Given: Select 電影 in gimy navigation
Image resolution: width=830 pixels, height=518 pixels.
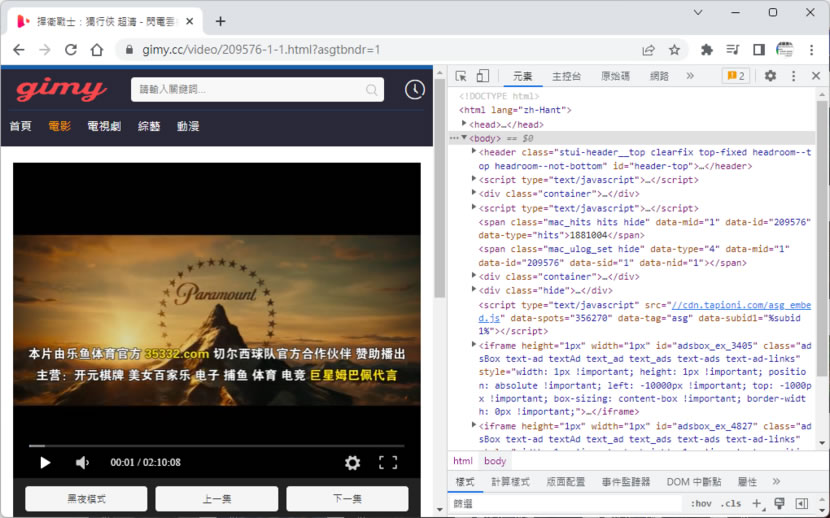Looking at the screenshot, I should [59, 126].
